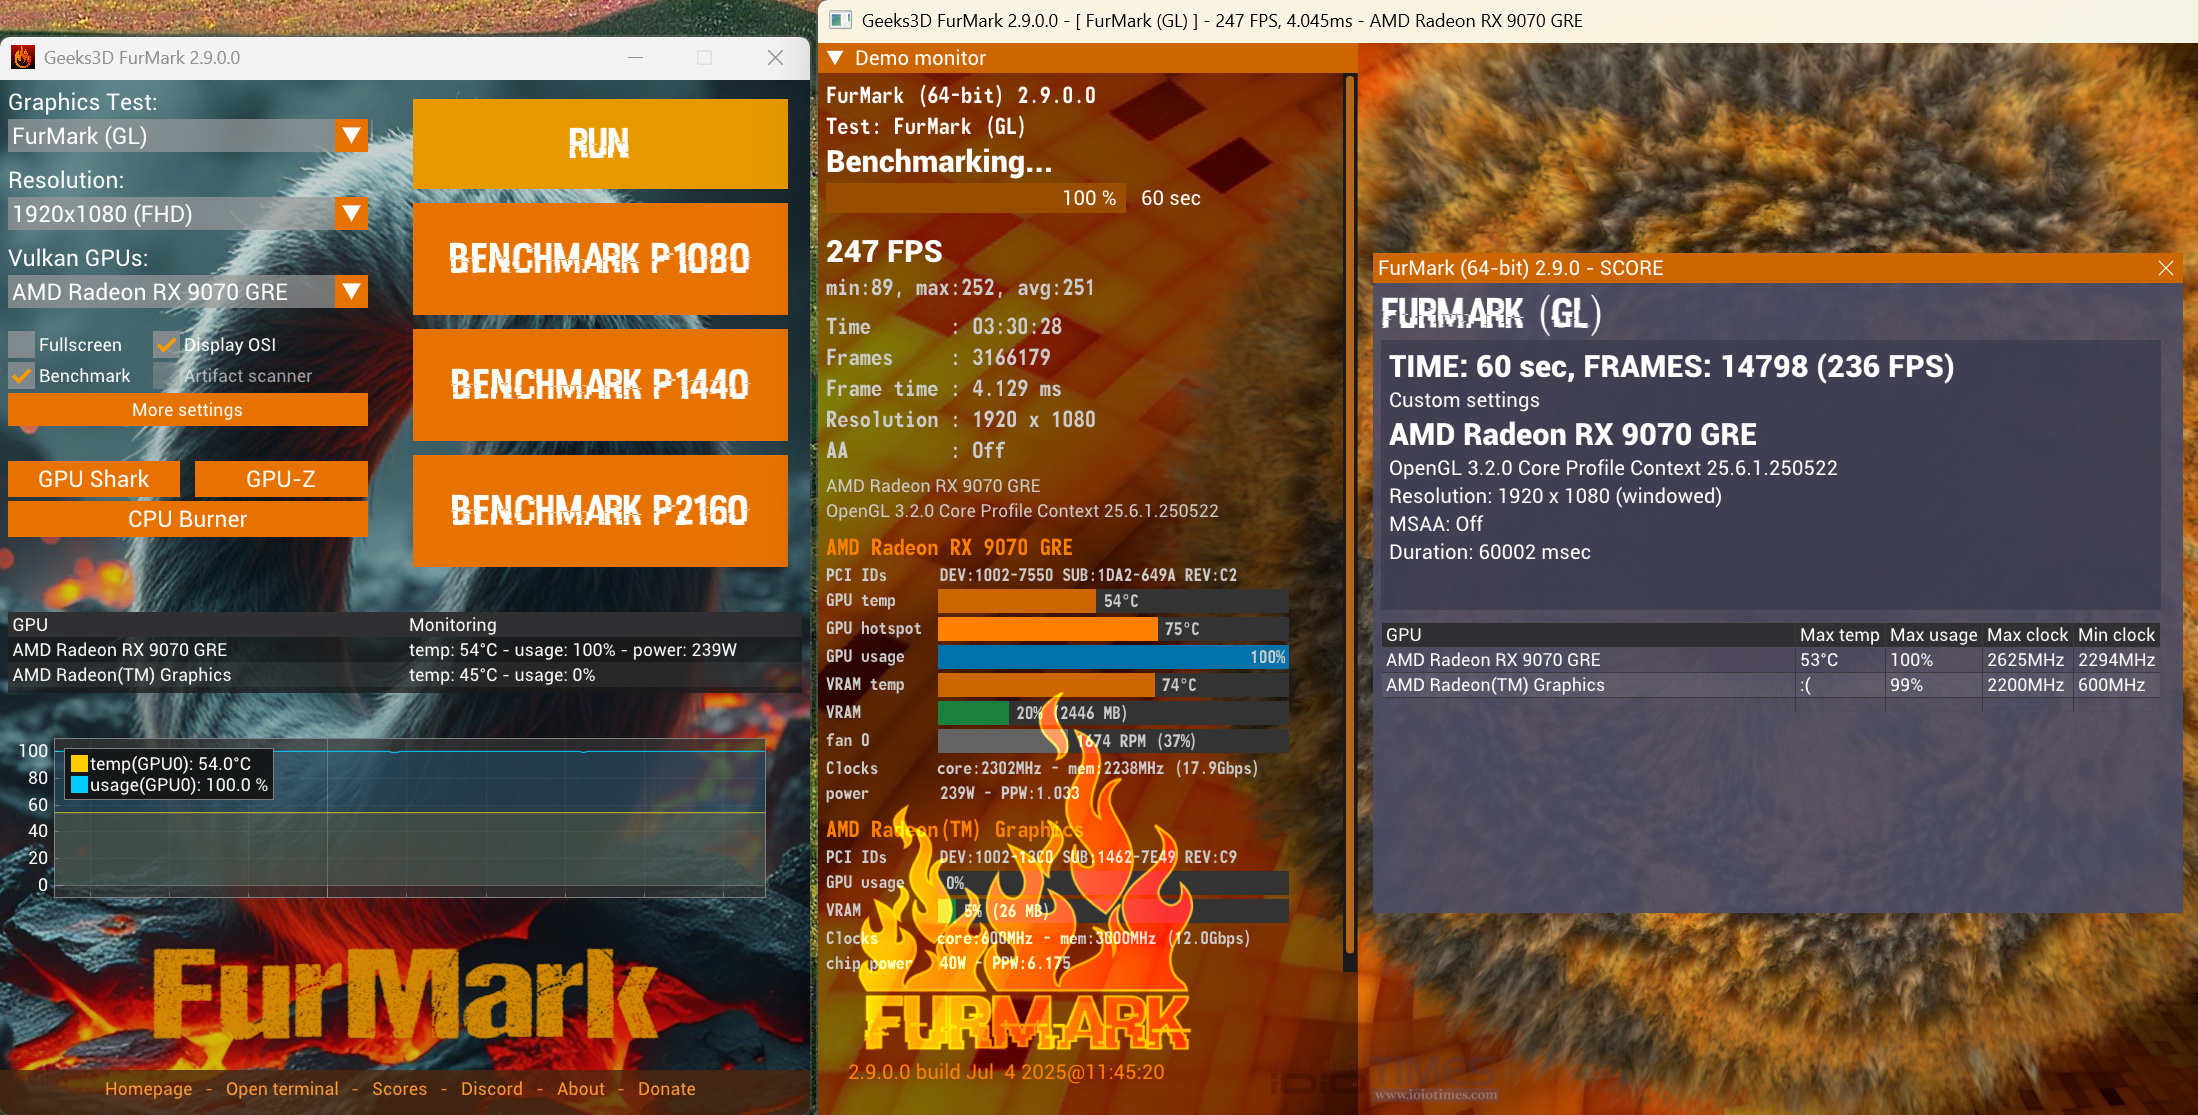Click 'Duration: 60002 msec' text

pyautogui.click(x=1490, y=552)
